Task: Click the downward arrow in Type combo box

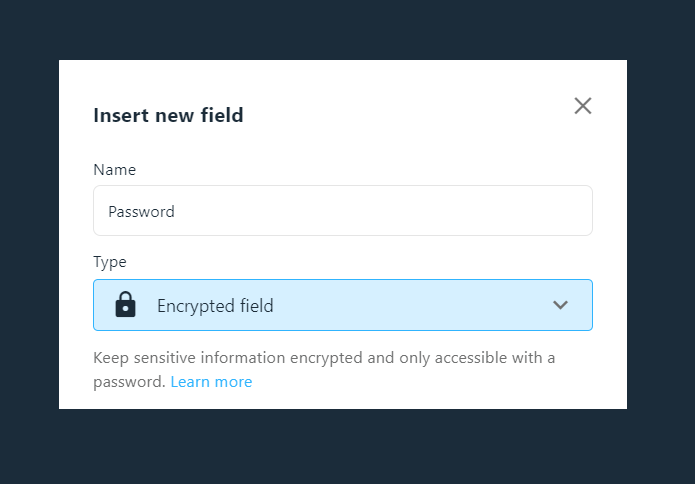Action: click(x=560, y=305)
